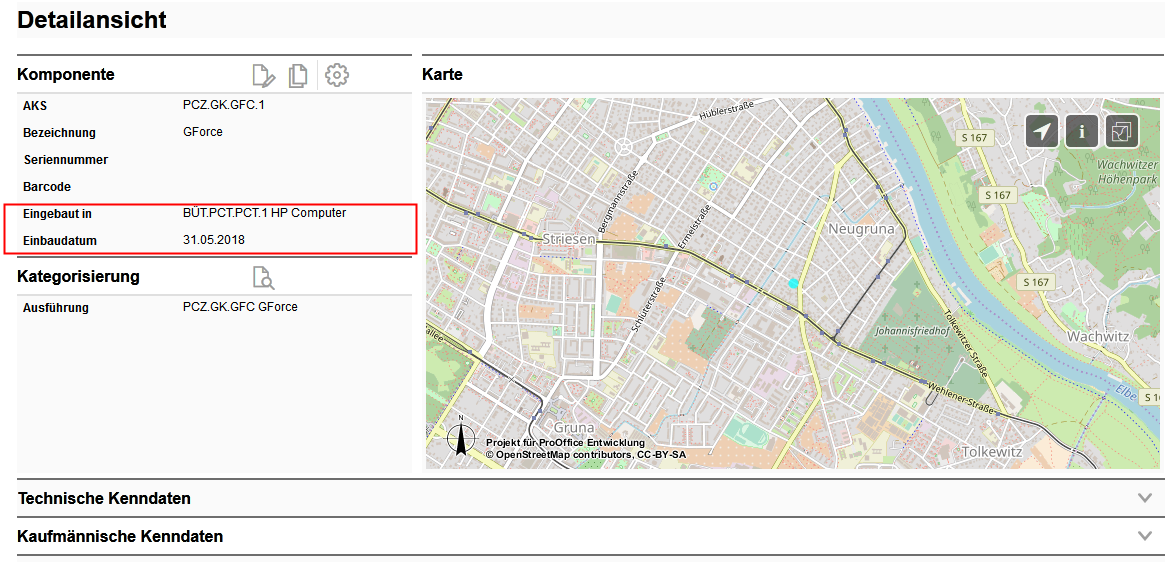Click the Einbaudatum 31.05.2018 value
This screenshot has height=562, width=1168.
(x=214, y=240)
